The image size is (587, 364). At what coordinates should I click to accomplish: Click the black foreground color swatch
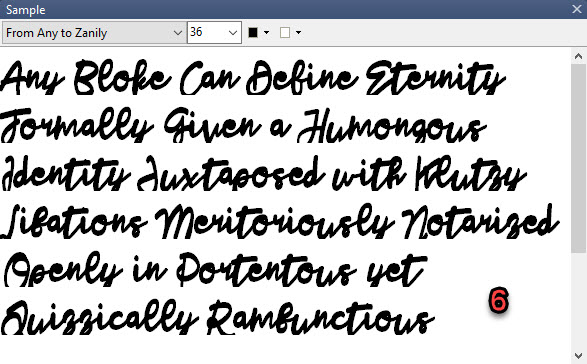[x=253, y=33]
